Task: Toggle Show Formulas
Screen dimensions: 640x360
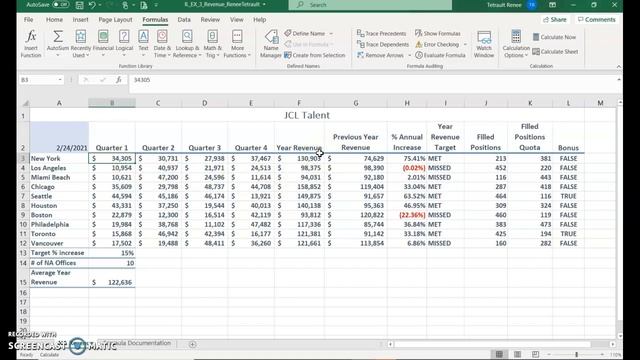Action: click(438, 33)
